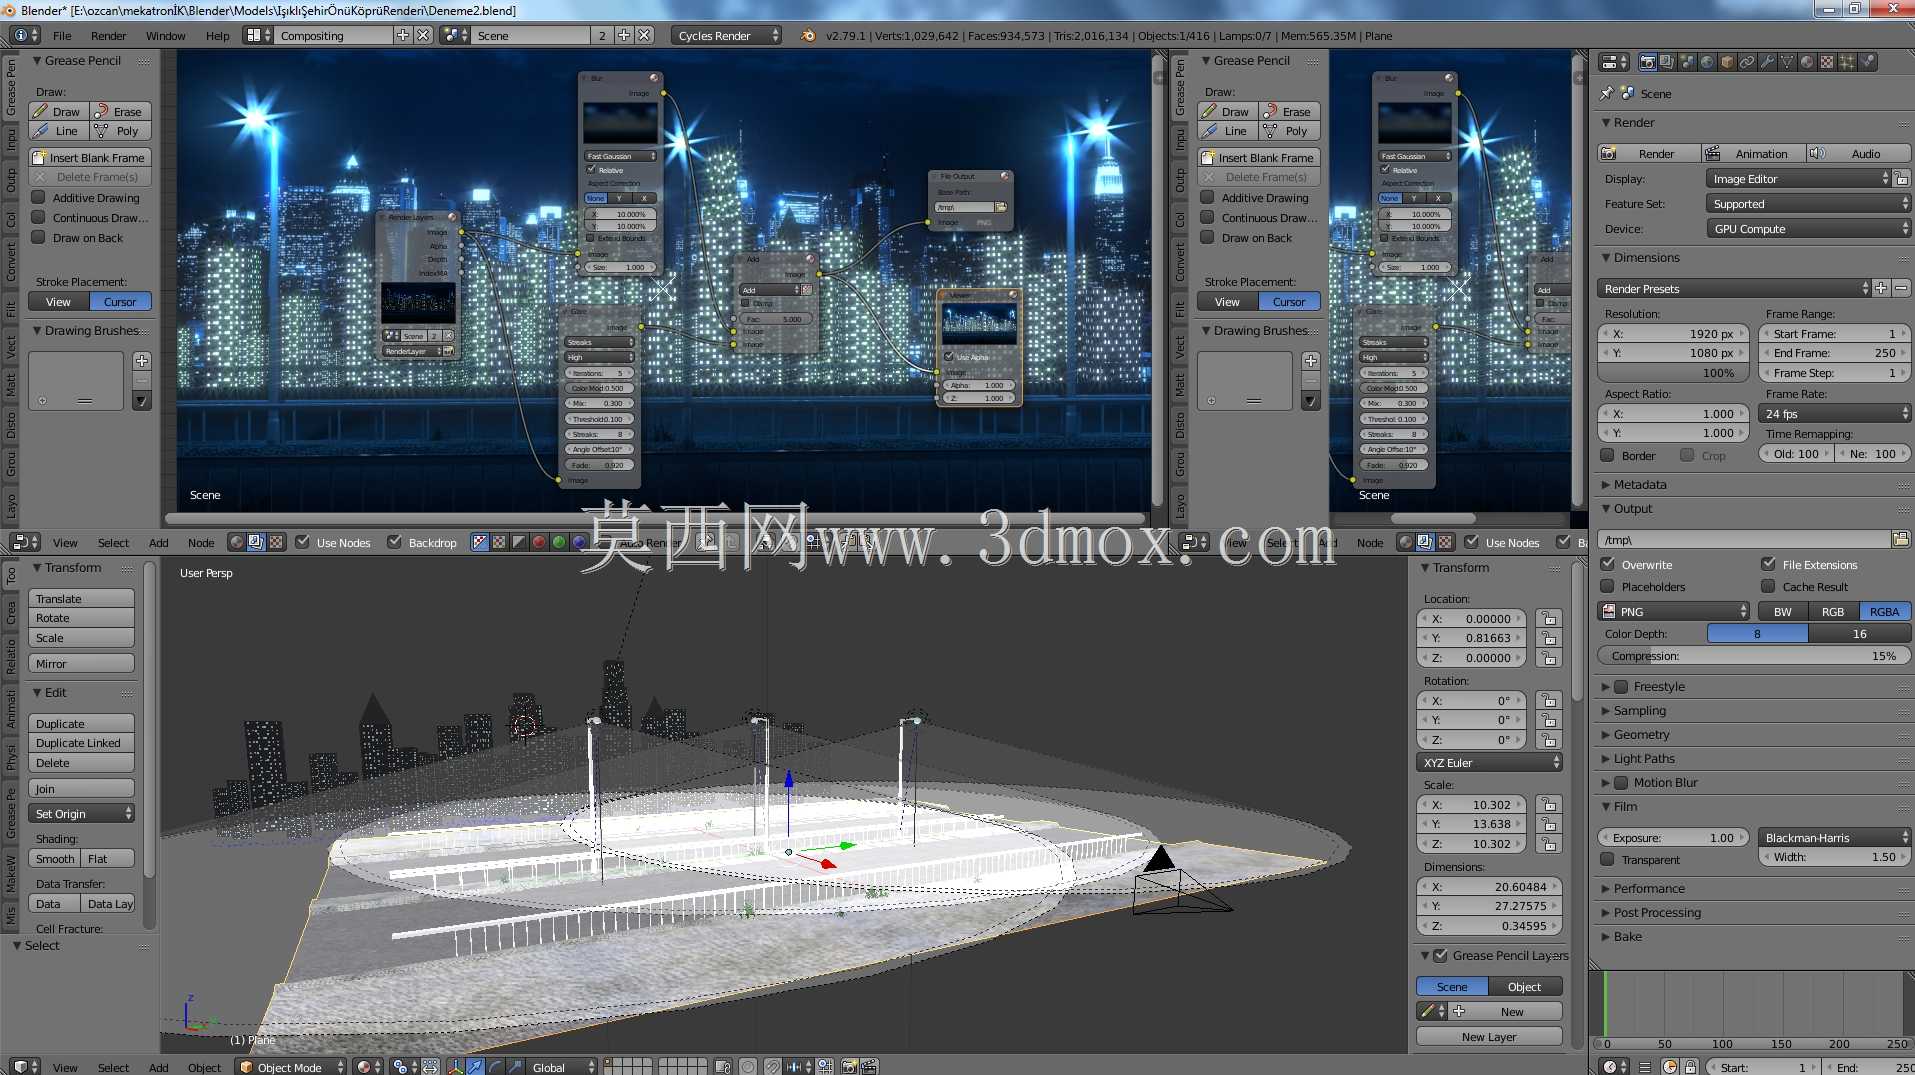This screenshot has width=1915, height=1075.
Task: Select the translate manipulator arrow icon
Action: (475, 1067)
